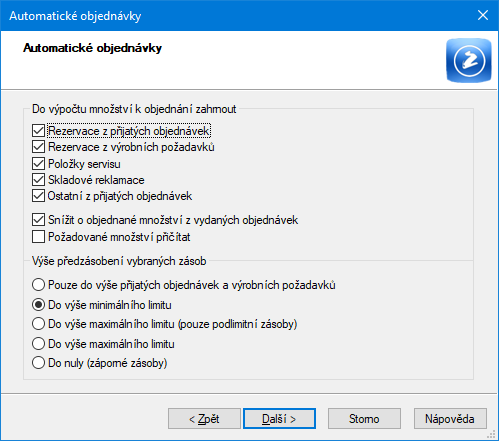Go back with the Zpět button
The height and width of the screenshot is (441, 499).
point(204,419)
